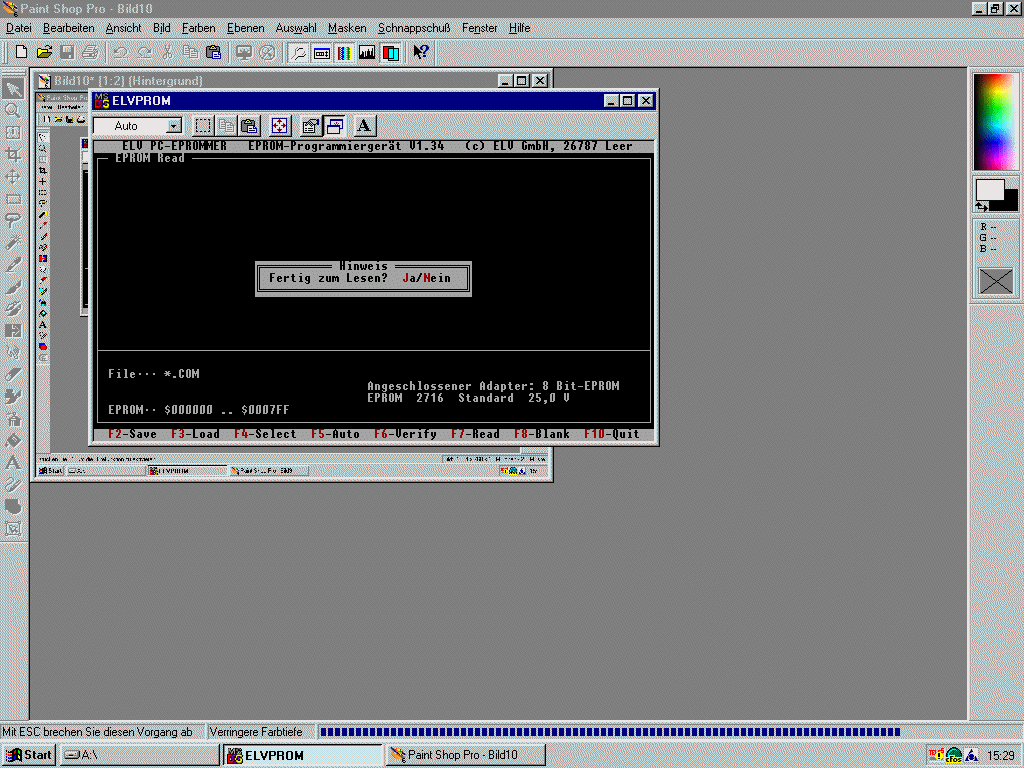Click F6-Verify in the ELVPROM function bar
This screenshot has width=1024, height=768.
pos(406,434)
